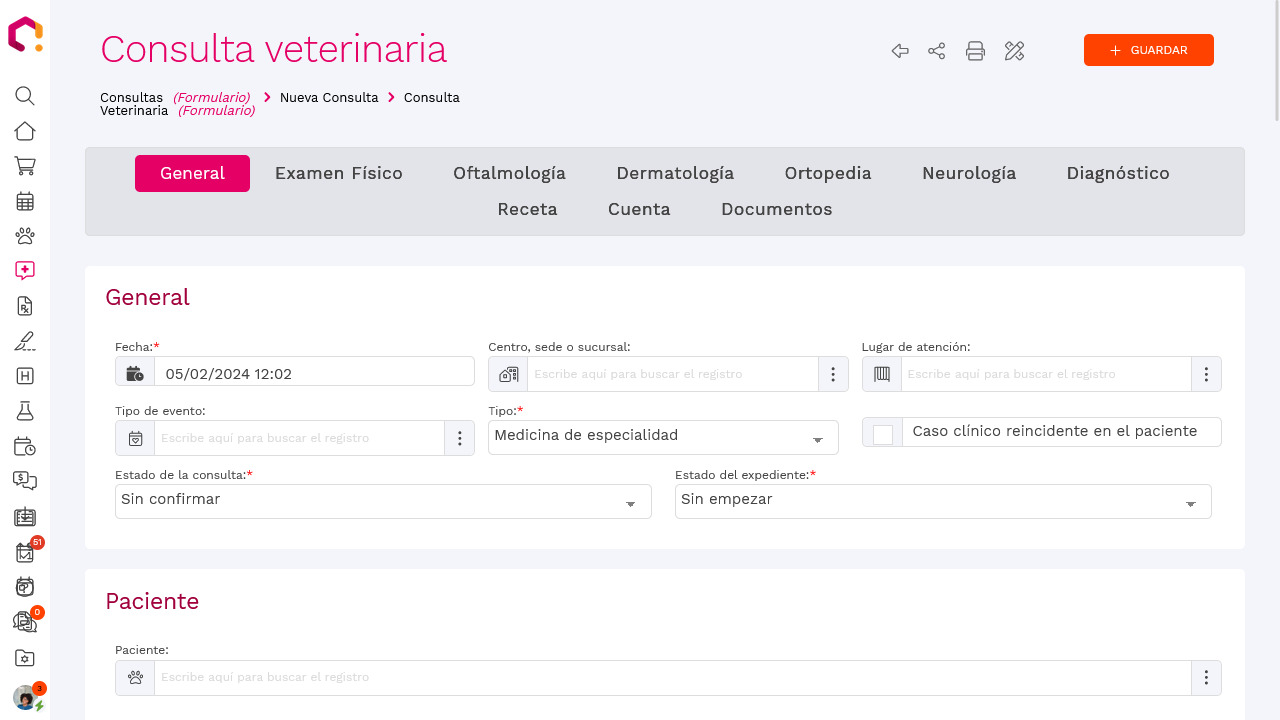Open the Fecha date picker calendar icon
This screenshot has height=720, width=1280.
pos(135,371)
